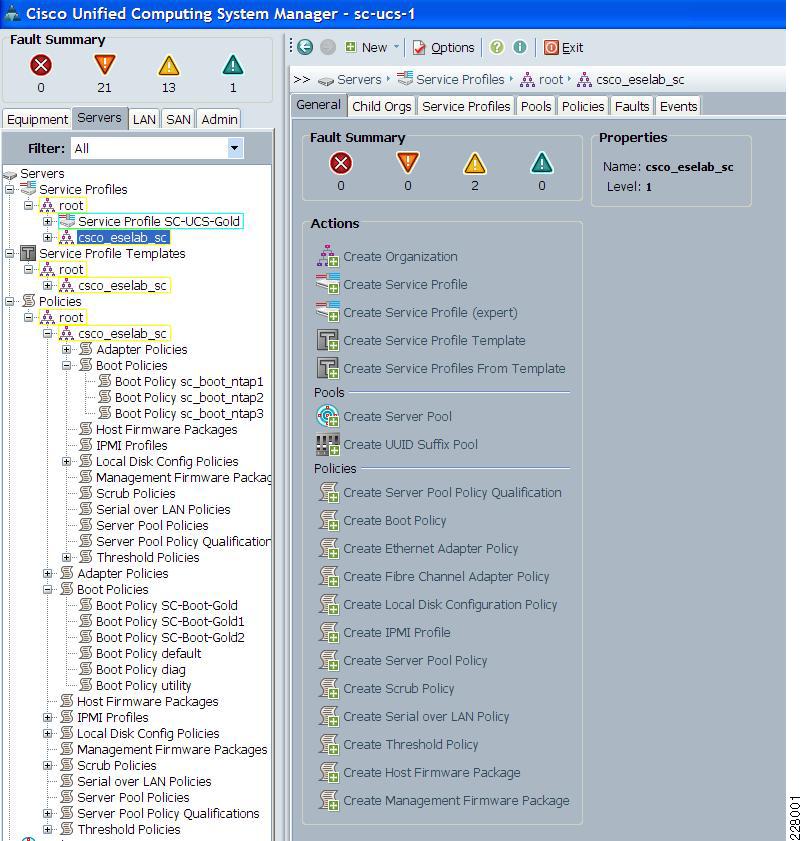Screen dimensions: 802x841
Task: Click Create Scrub Policy scroll icon
Action: click(x=328, y=688)
